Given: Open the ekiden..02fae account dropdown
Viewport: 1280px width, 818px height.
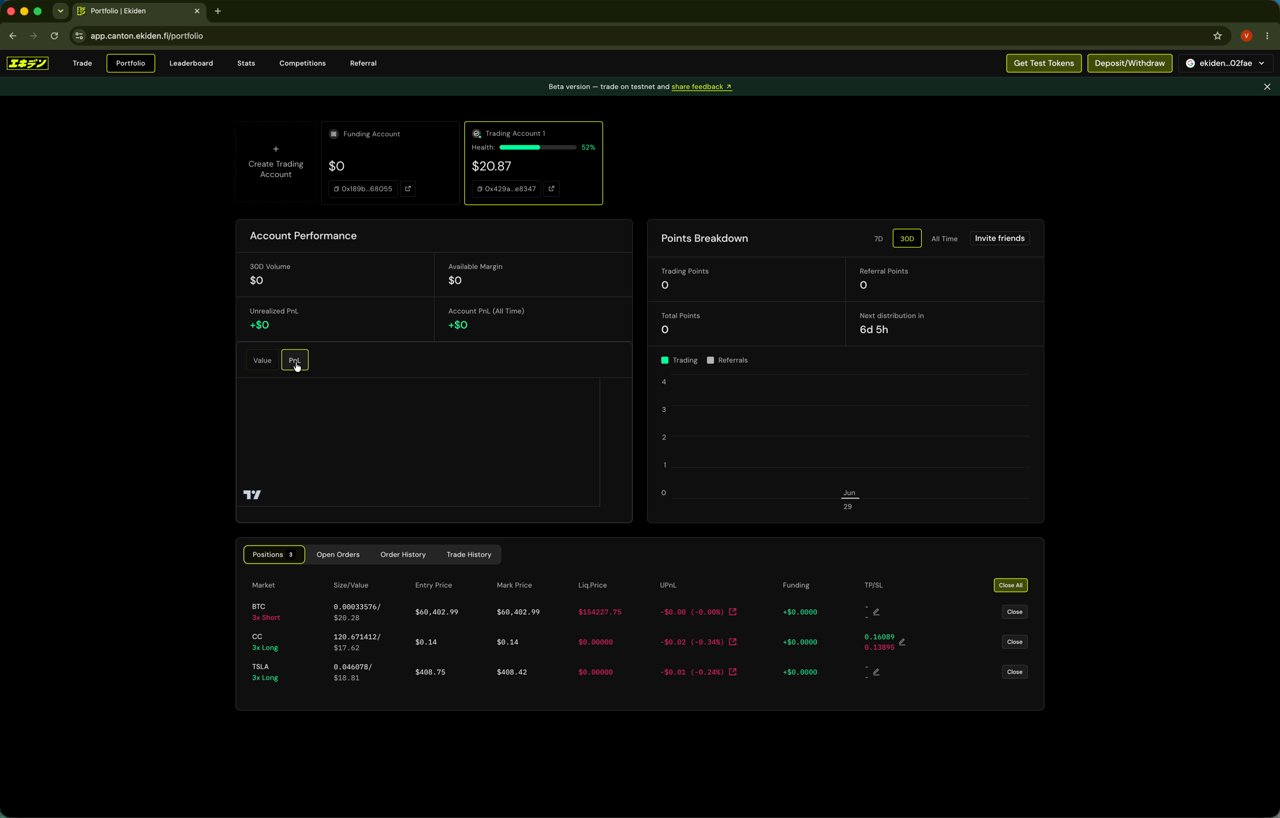Looking at the screenshot, I should pyautogui.click(x=1225, y=63).
